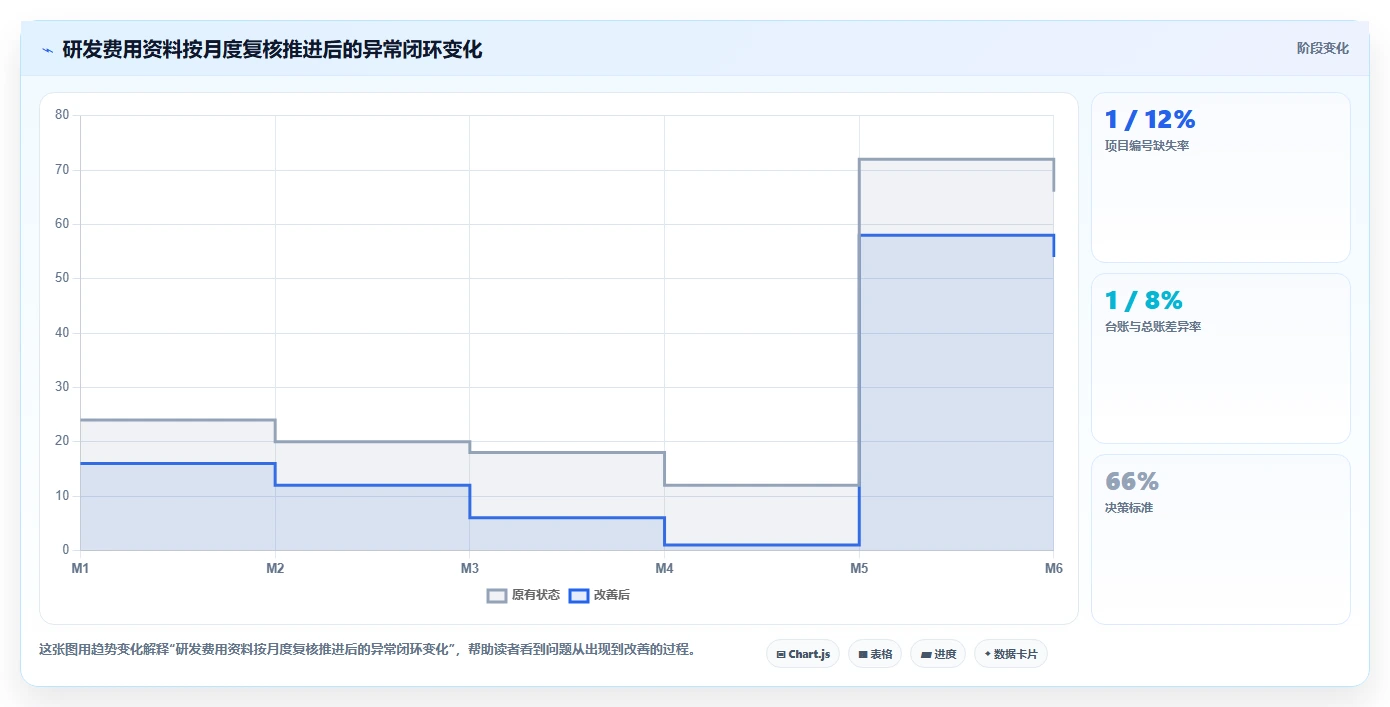
Task: Click the M2 axis label
Action: (x=275, y=568)
